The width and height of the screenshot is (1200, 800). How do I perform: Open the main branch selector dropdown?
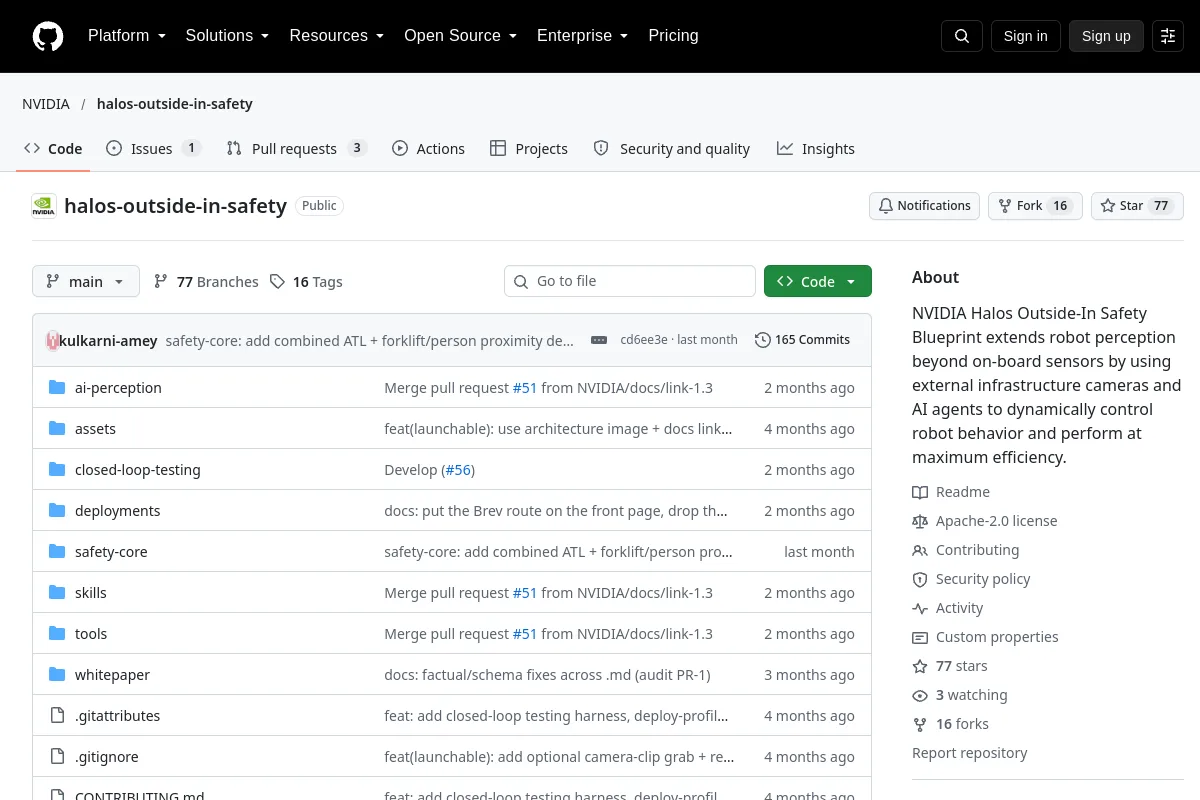point(86,281)
